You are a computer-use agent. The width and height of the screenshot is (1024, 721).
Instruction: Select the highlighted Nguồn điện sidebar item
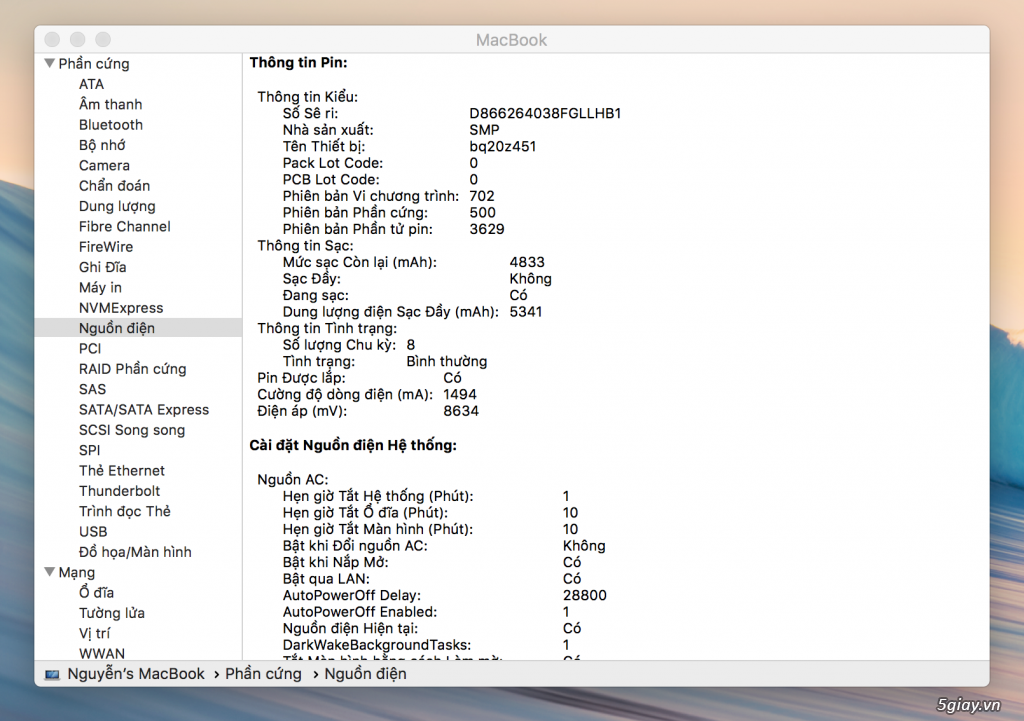click(x=138, y=328)
